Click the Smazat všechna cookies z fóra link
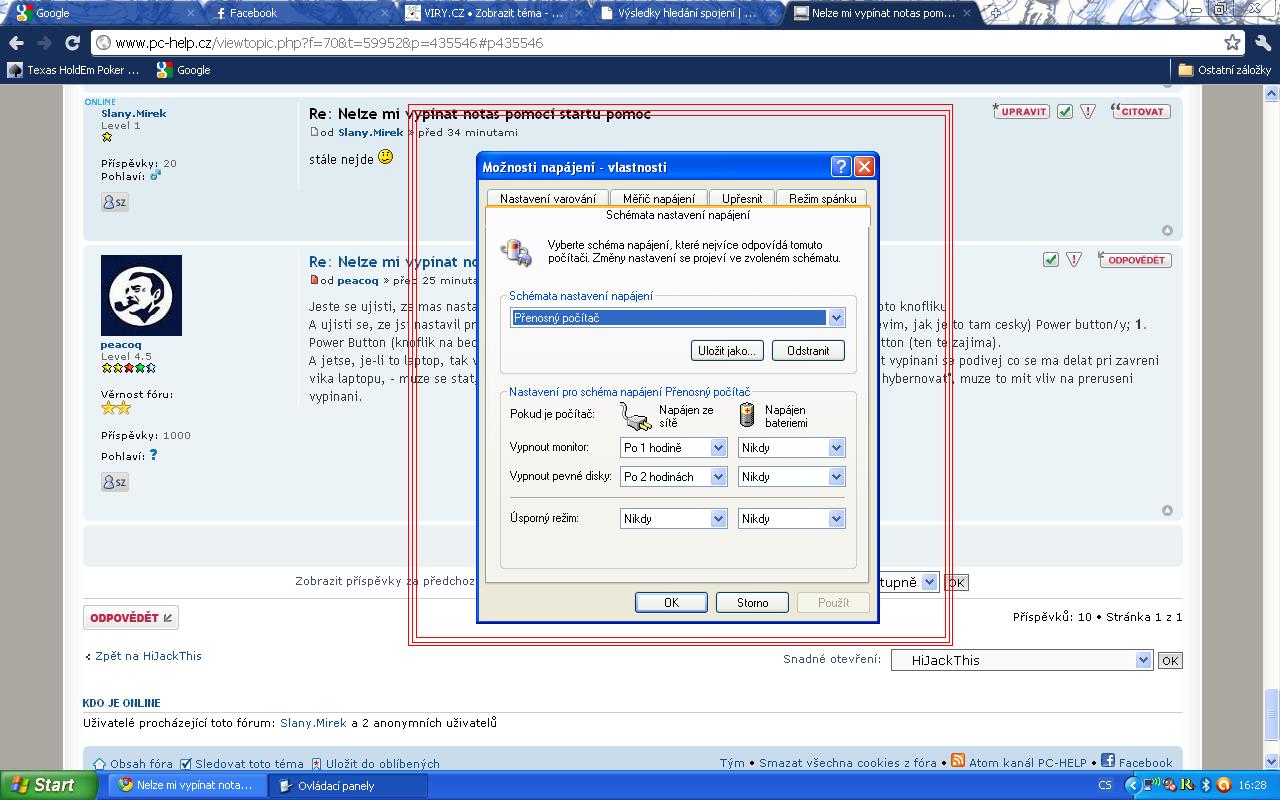 click(848, 763)
